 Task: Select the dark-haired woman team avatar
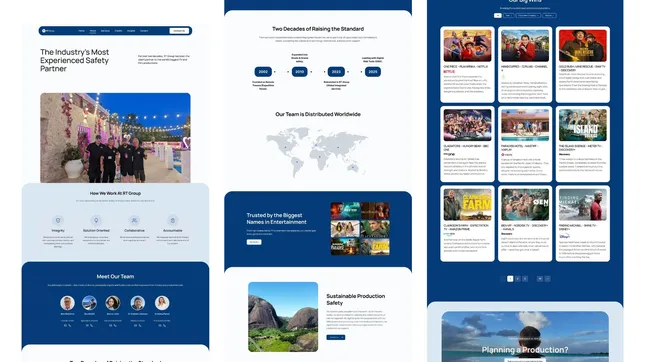(x=113, y=303)
